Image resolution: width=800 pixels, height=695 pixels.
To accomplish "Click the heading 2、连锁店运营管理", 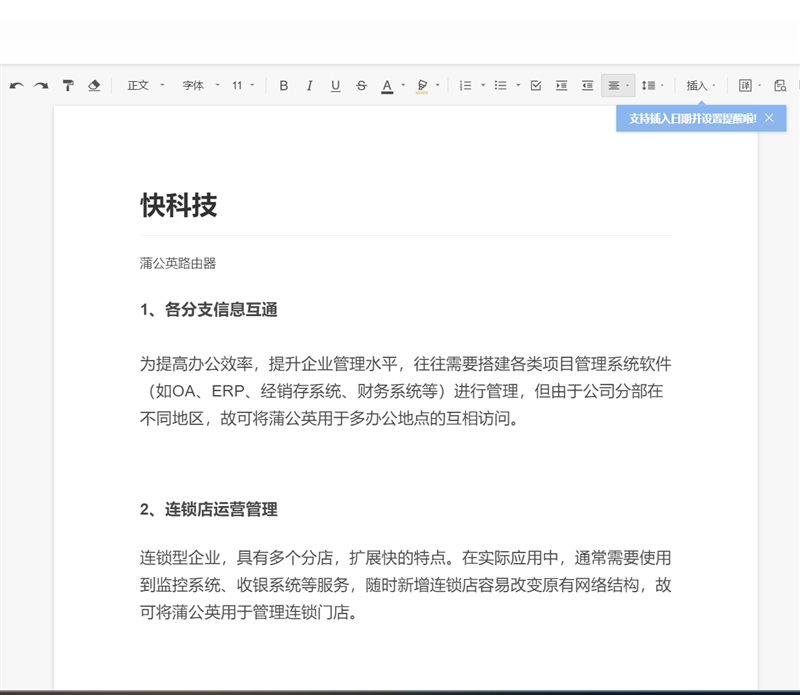I will (209, 509).
